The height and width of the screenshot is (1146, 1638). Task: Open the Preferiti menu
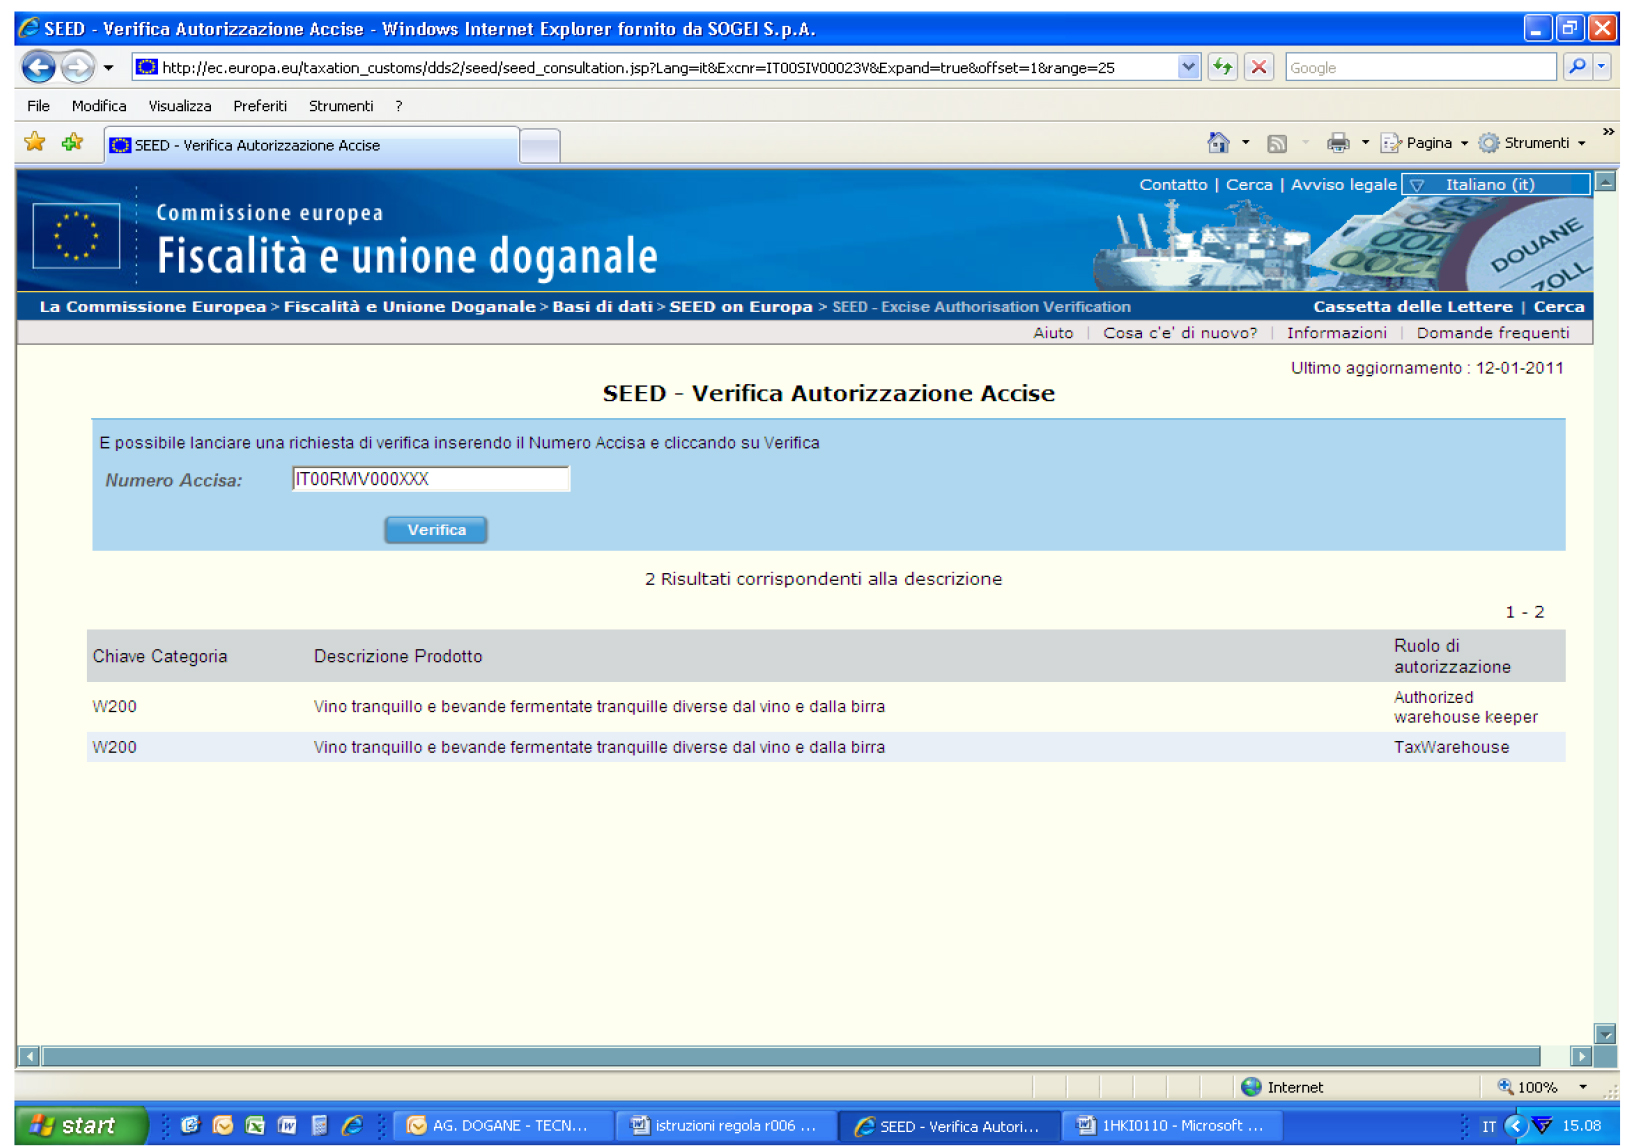(x=259, y=106)
